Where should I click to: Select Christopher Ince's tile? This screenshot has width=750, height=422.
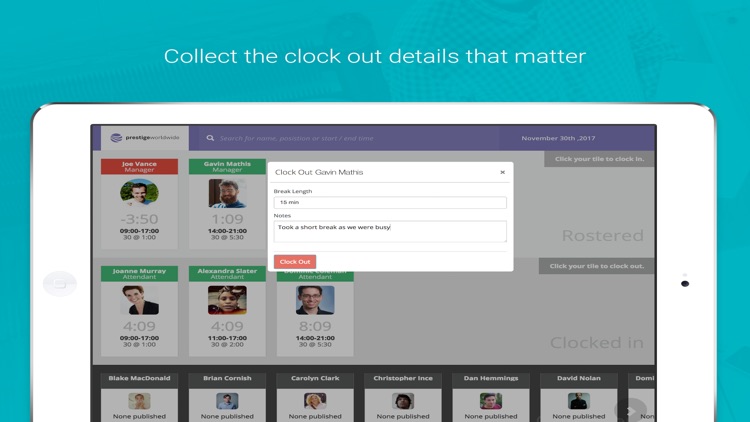coord(403,397)
